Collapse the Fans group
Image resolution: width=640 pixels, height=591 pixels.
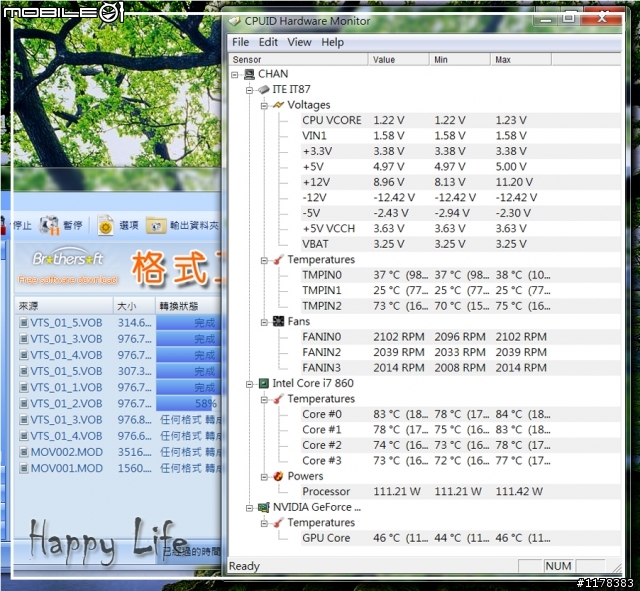(x=264, y=322)
